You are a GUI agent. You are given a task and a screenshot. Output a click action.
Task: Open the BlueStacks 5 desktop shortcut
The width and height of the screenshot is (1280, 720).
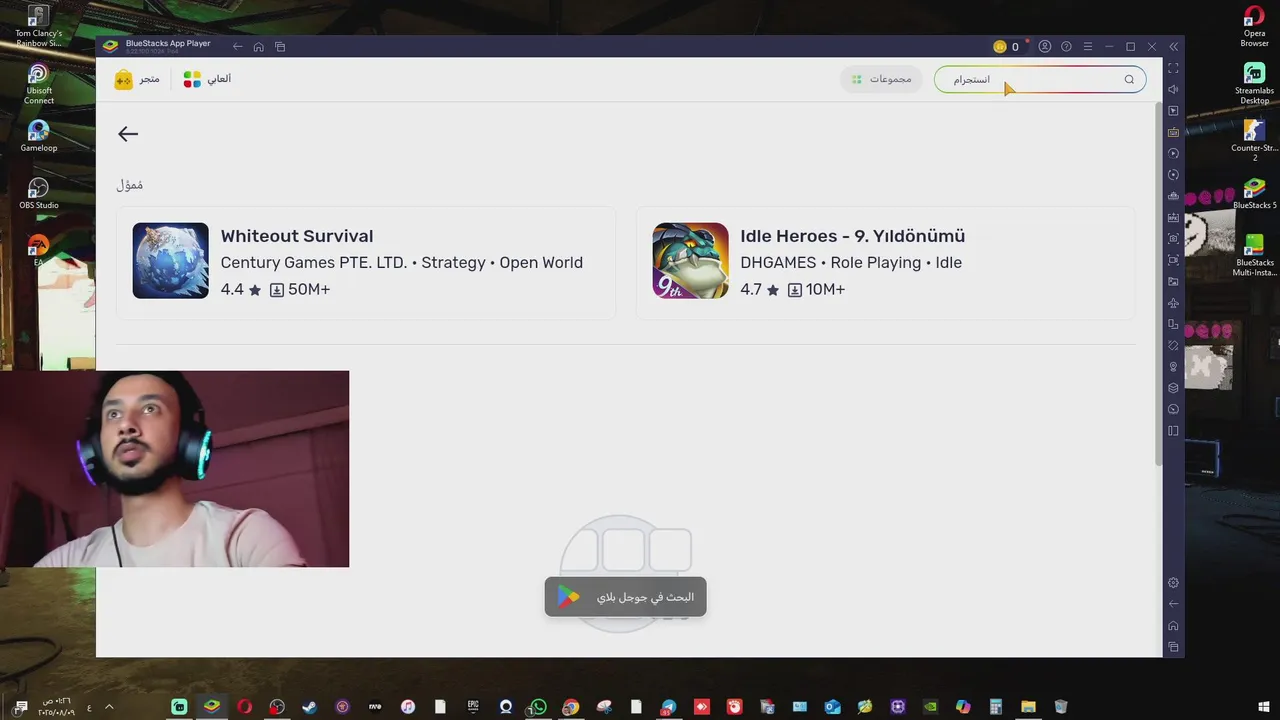point(1254,193)
